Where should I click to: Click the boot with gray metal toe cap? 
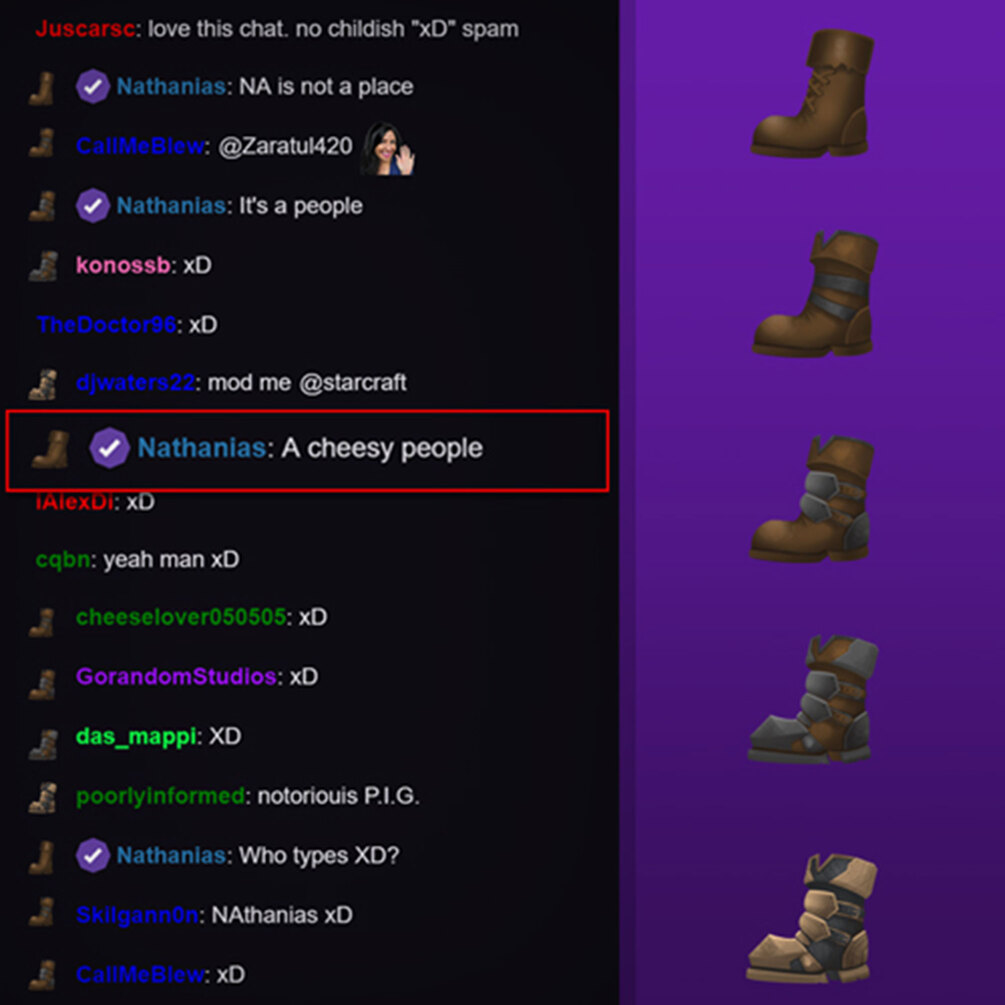pyautogui.click(x=813, y=699)
